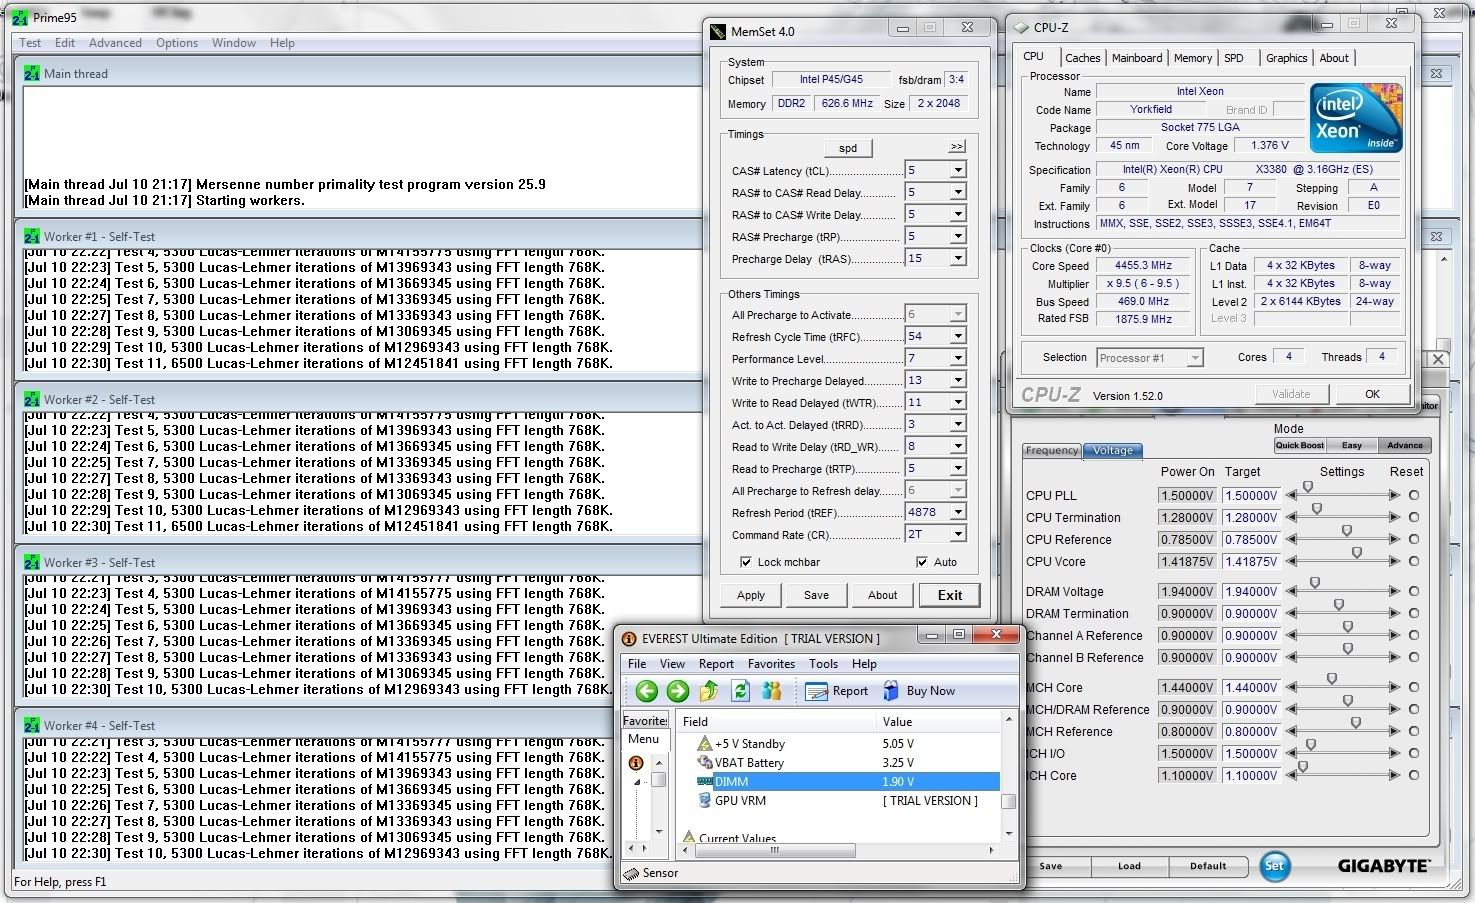Select CPU PLL reset radio button
Viewport: 1475px width, 903px height.
1414,495
